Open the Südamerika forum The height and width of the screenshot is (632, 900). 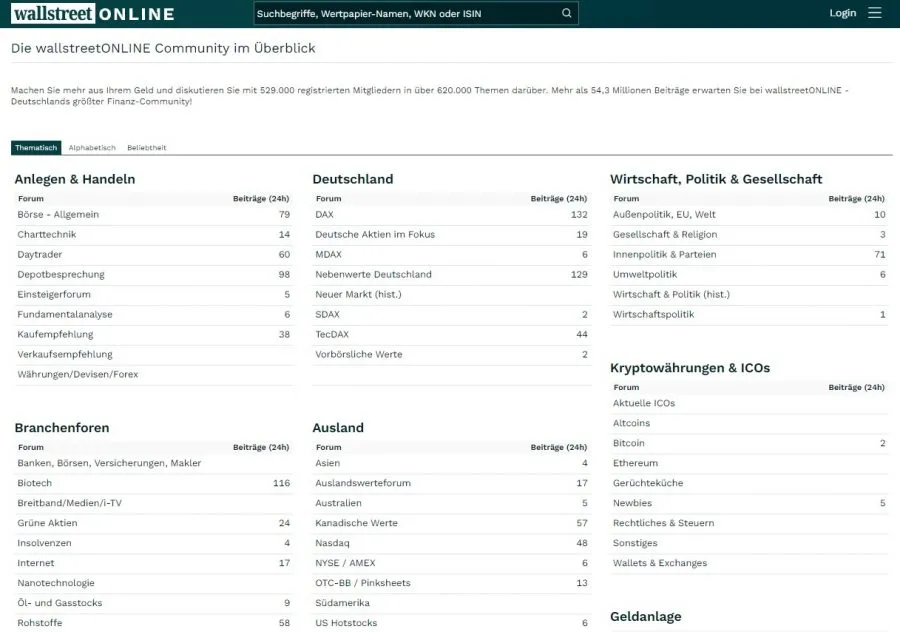[342, 603]
